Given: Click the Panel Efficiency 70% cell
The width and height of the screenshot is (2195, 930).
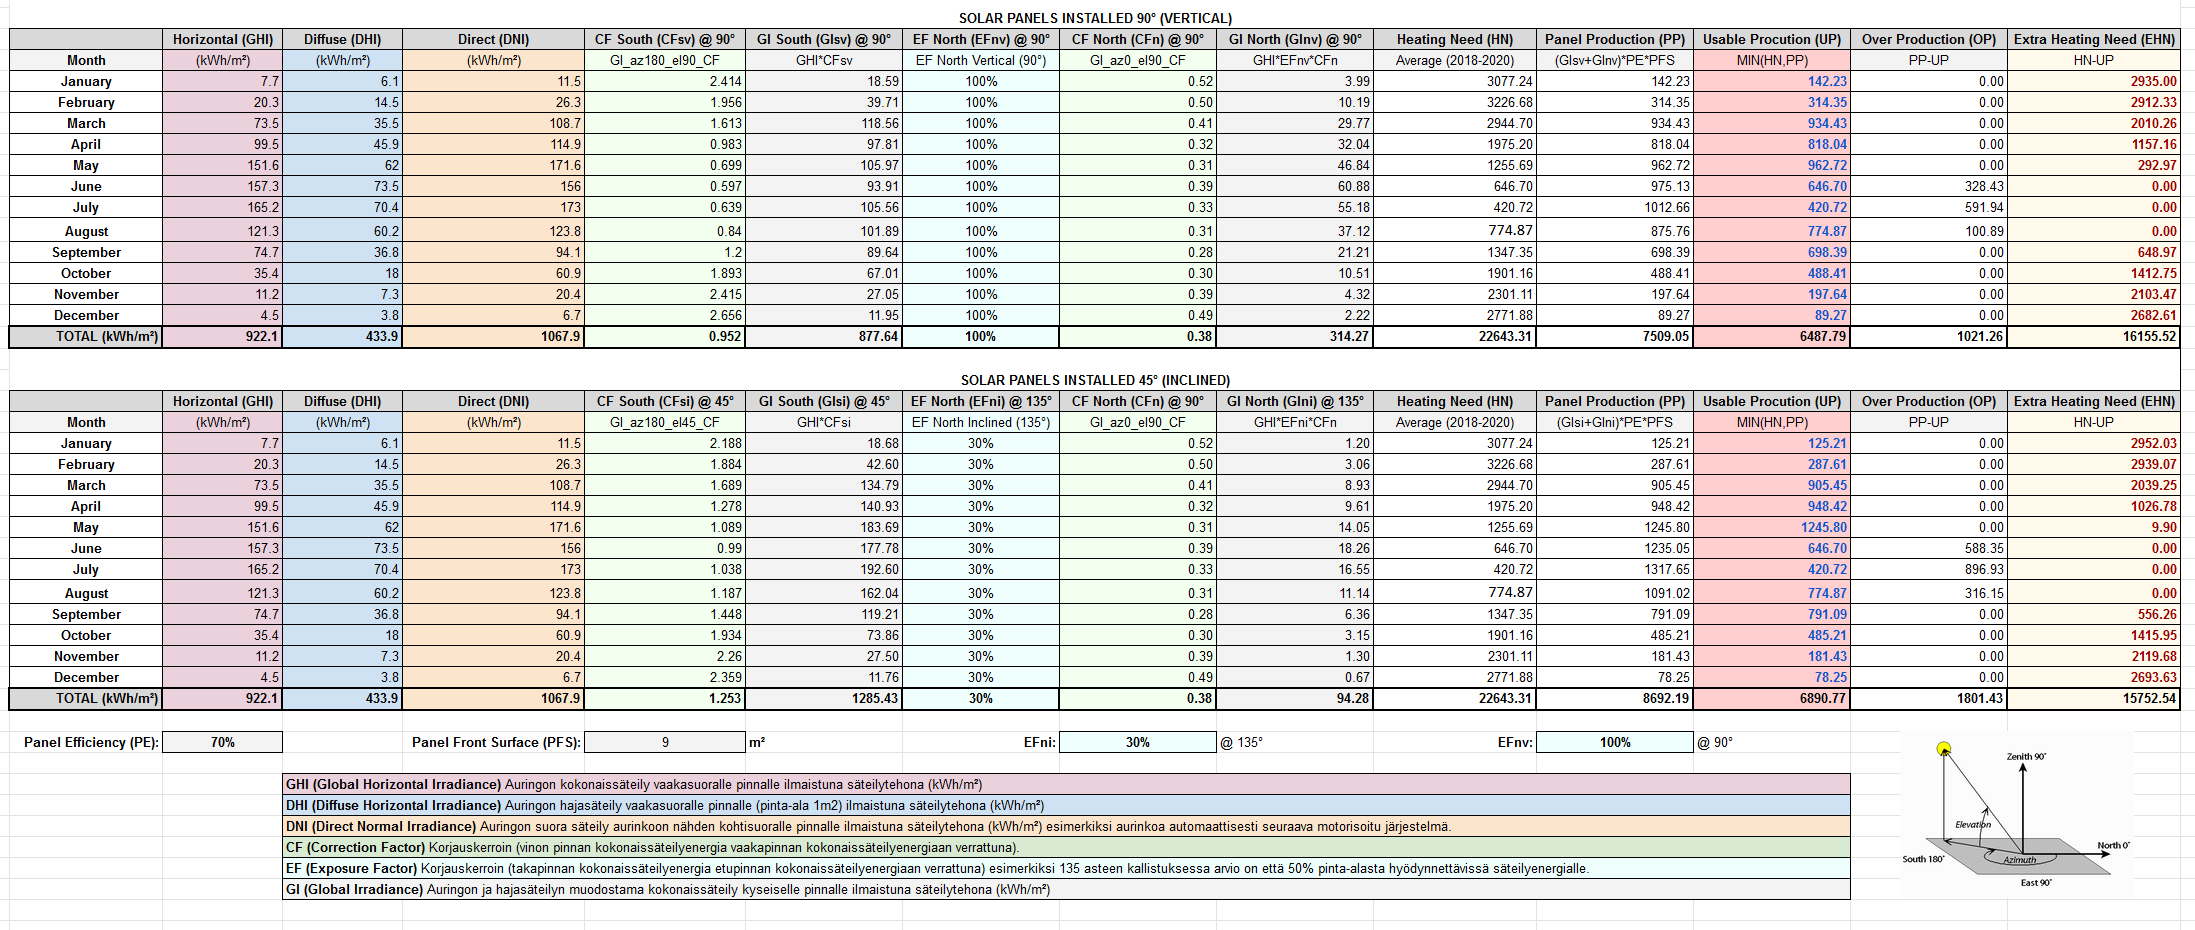Looking at the screenshot, I should pos(222,742).
